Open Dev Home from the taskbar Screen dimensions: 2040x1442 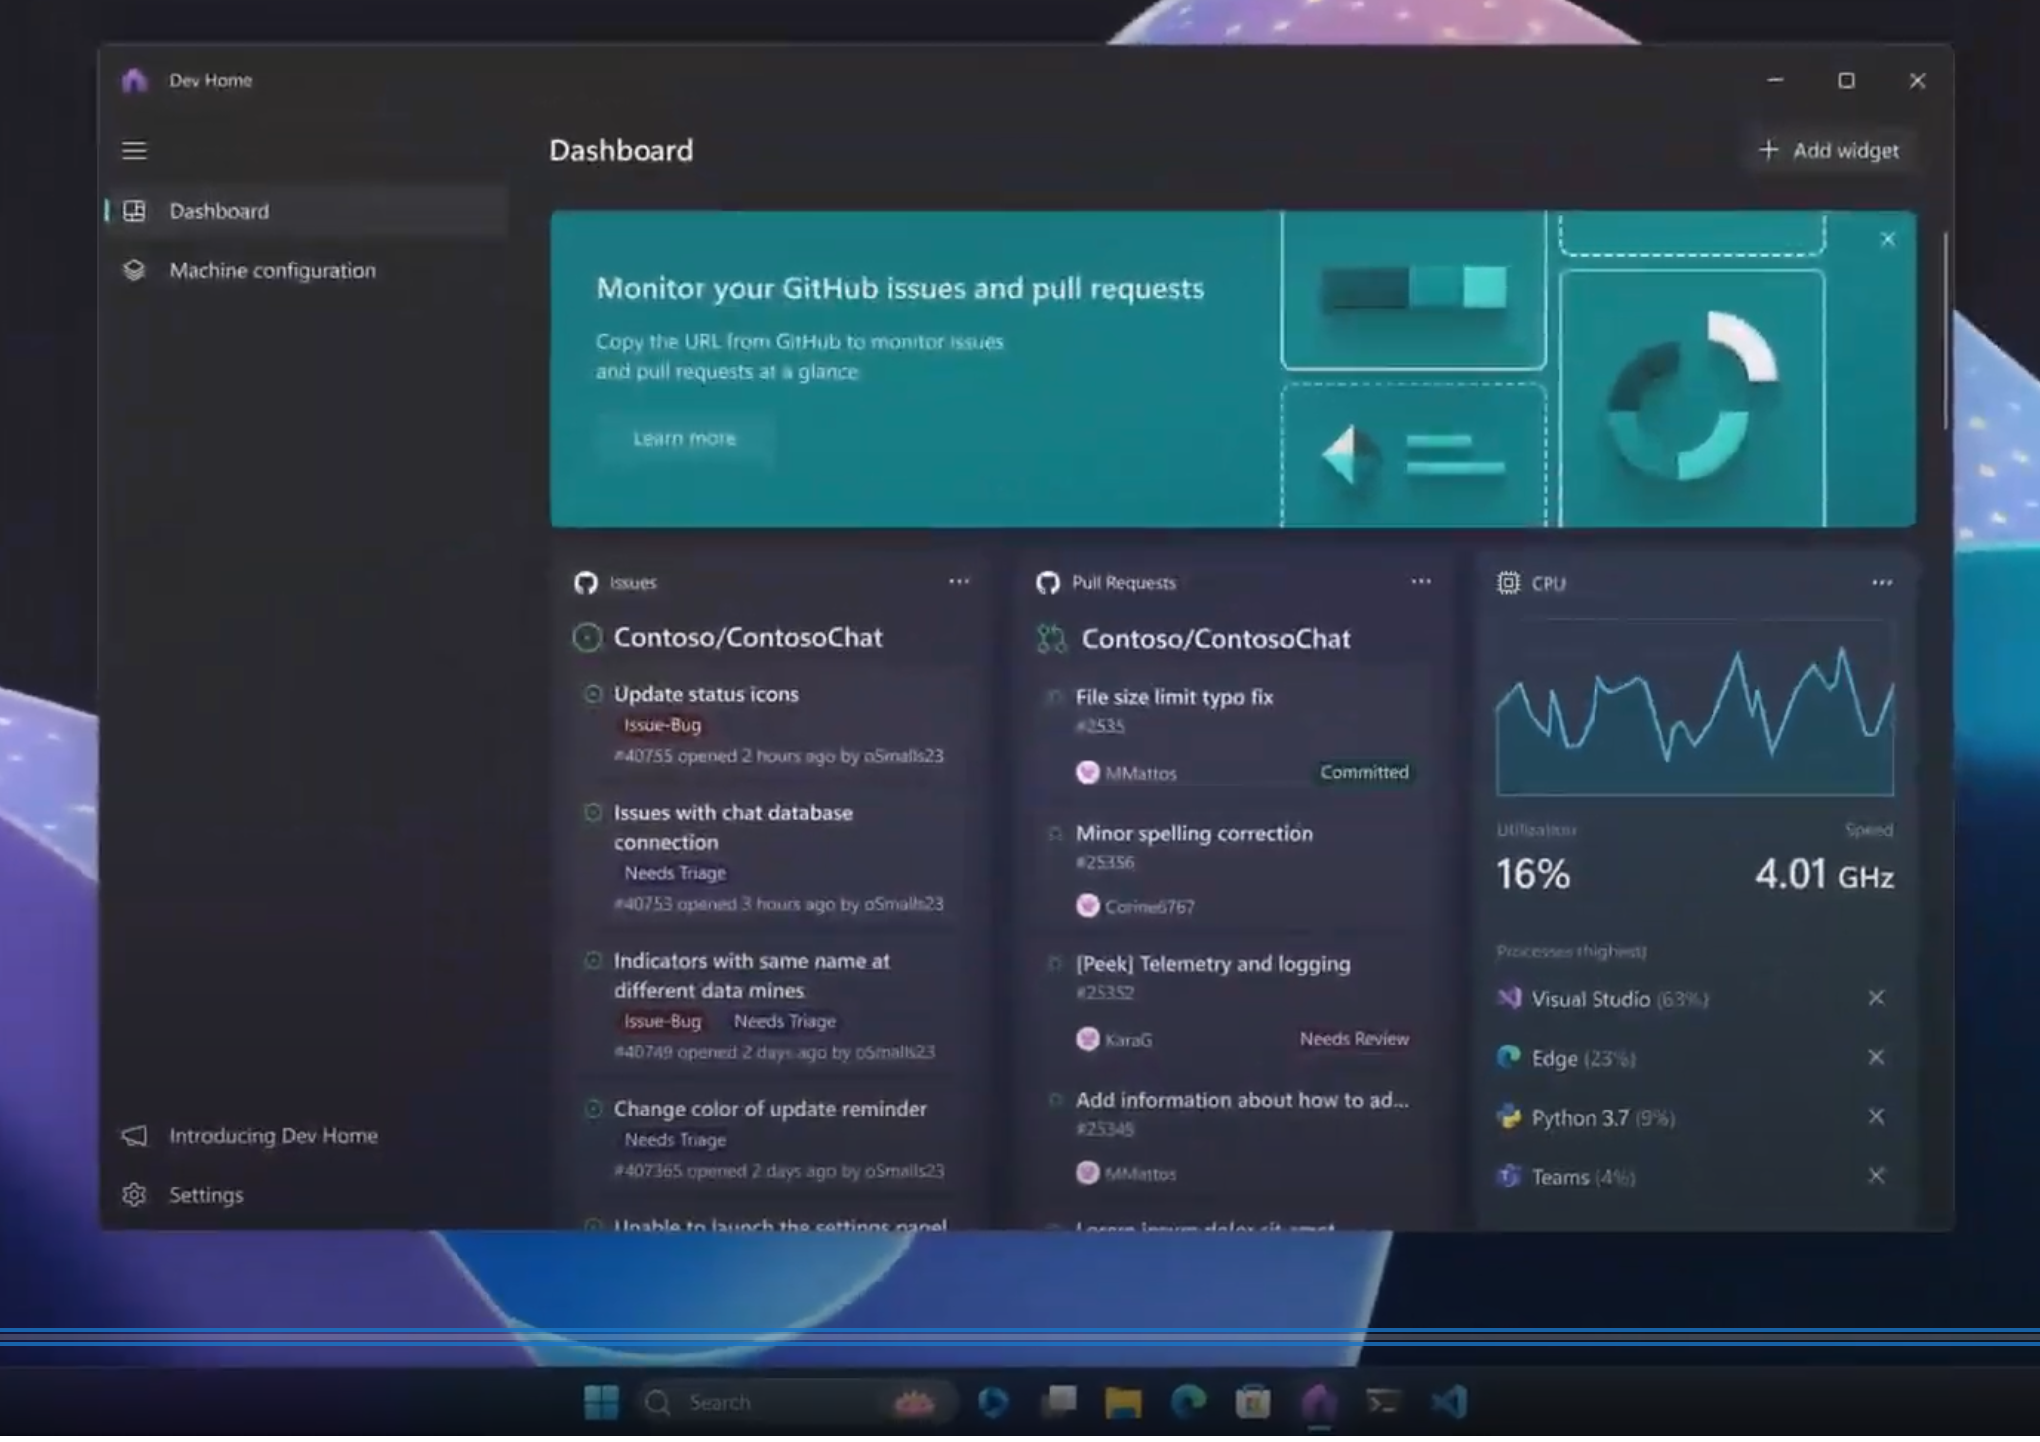coord(1319,1402)
